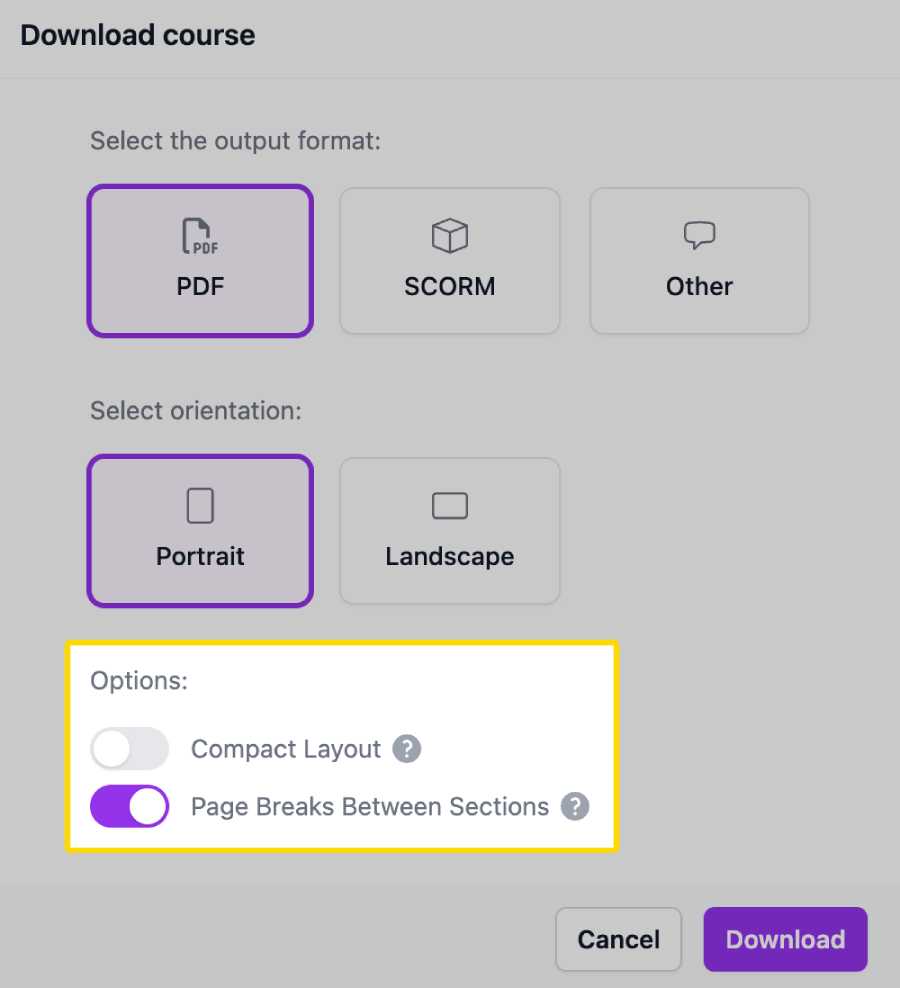Select the Other output format card

pos(699,260)
